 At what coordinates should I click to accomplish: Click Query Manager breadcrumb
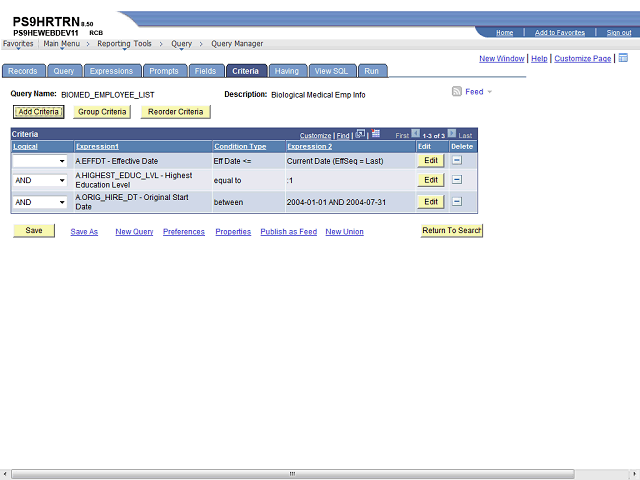point(237,44)
